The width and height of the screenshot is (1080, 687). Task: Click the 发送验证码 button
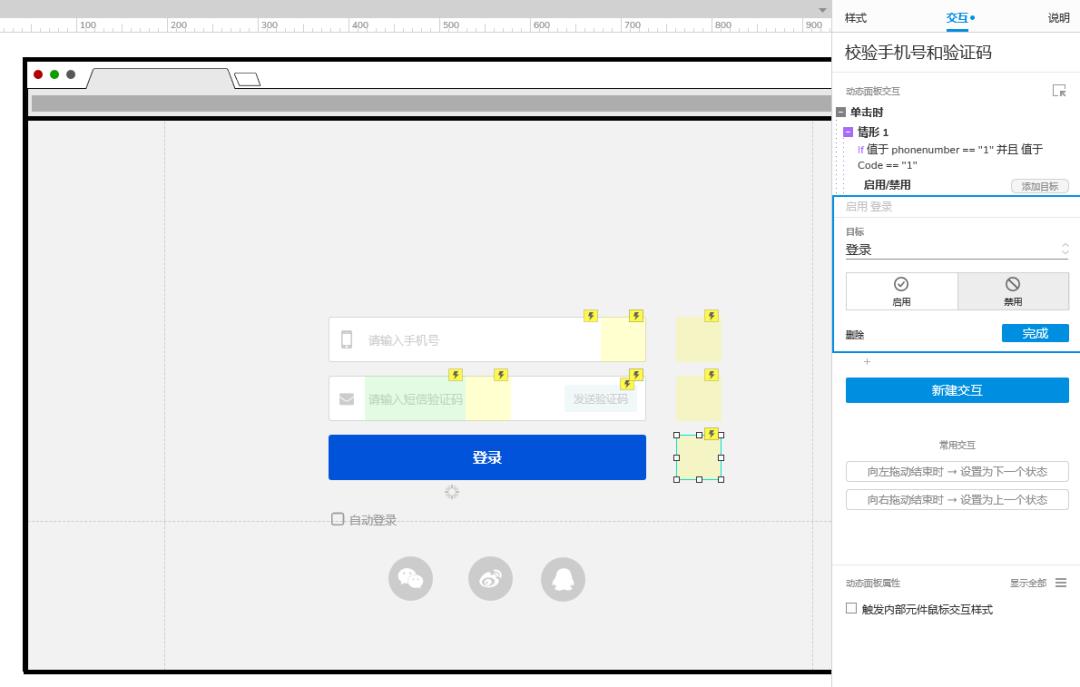point(600,399)
